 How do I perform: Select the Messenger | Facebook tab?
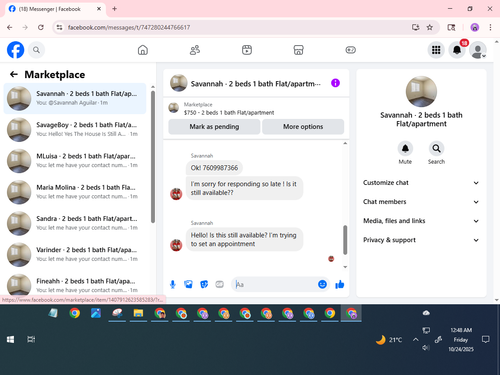(x=55, y=9)
